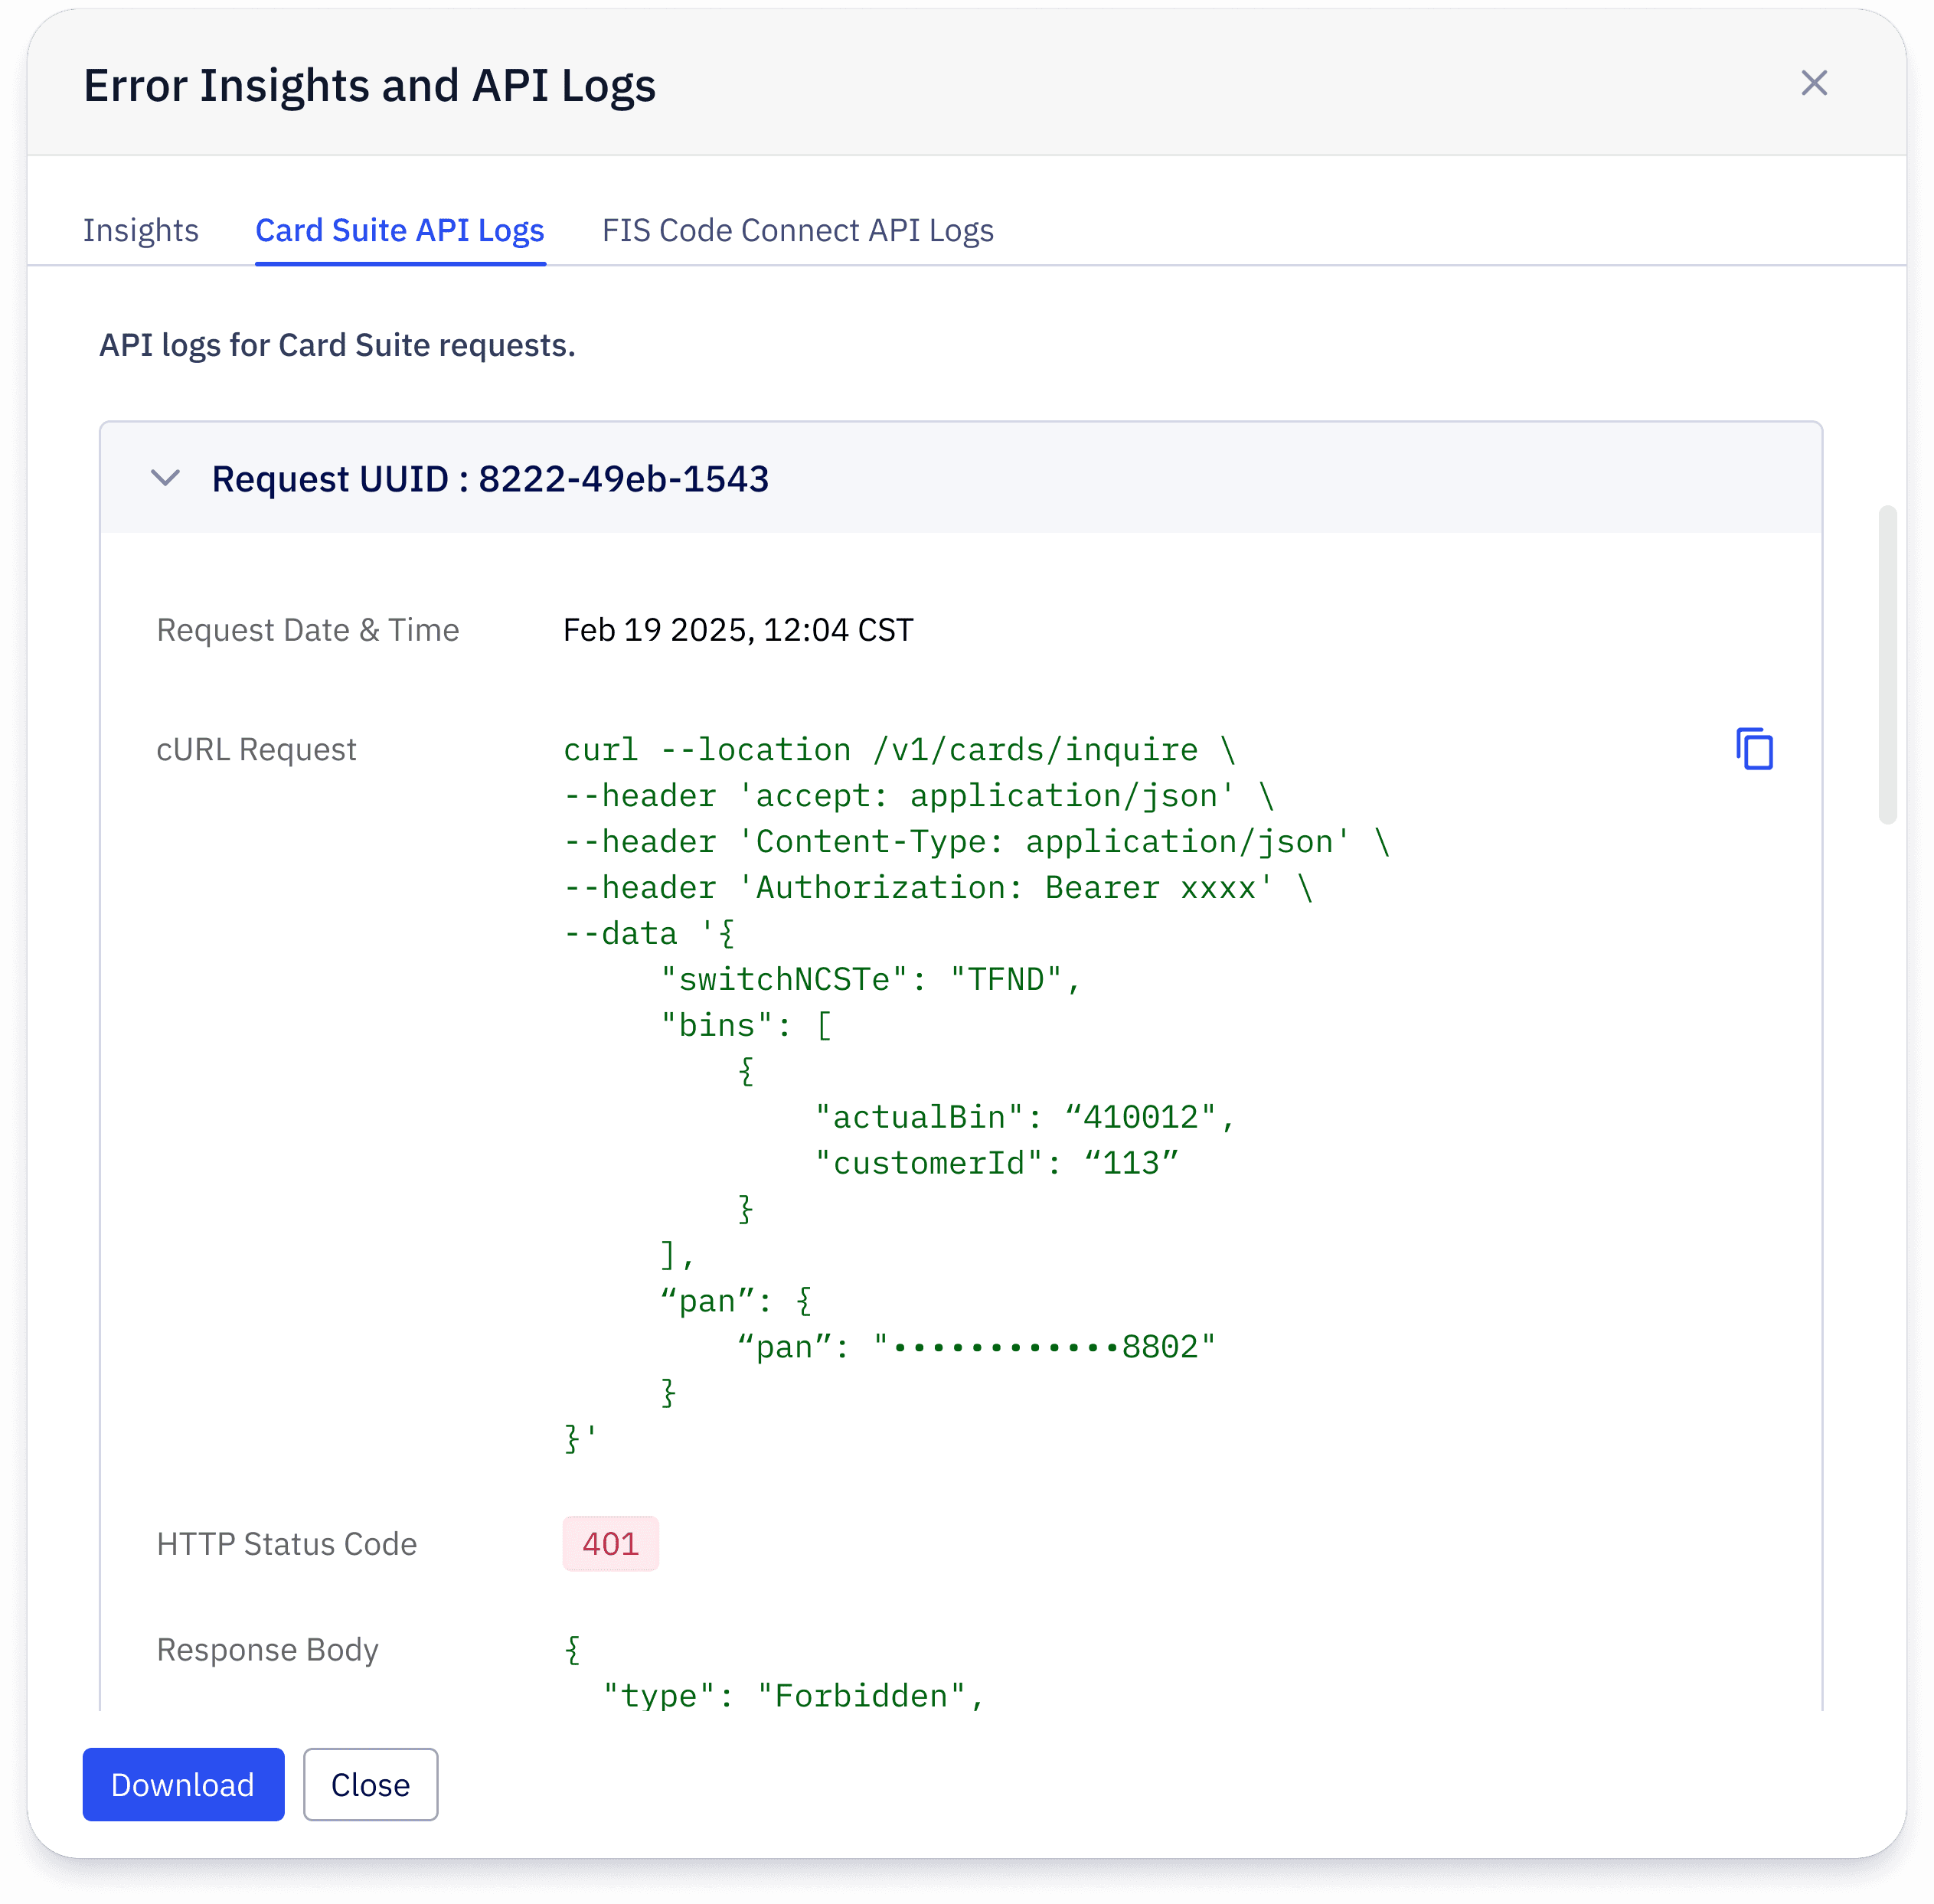Click the Error Insights and API Logs title
Screen dimensions: 1934x1904
[x=369, y=86]
